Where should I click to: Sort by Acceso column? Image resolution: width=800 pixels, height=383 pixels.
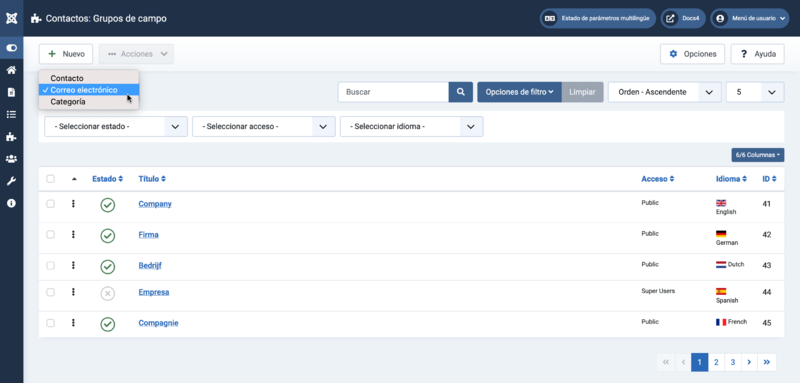(x=658, y=179)
